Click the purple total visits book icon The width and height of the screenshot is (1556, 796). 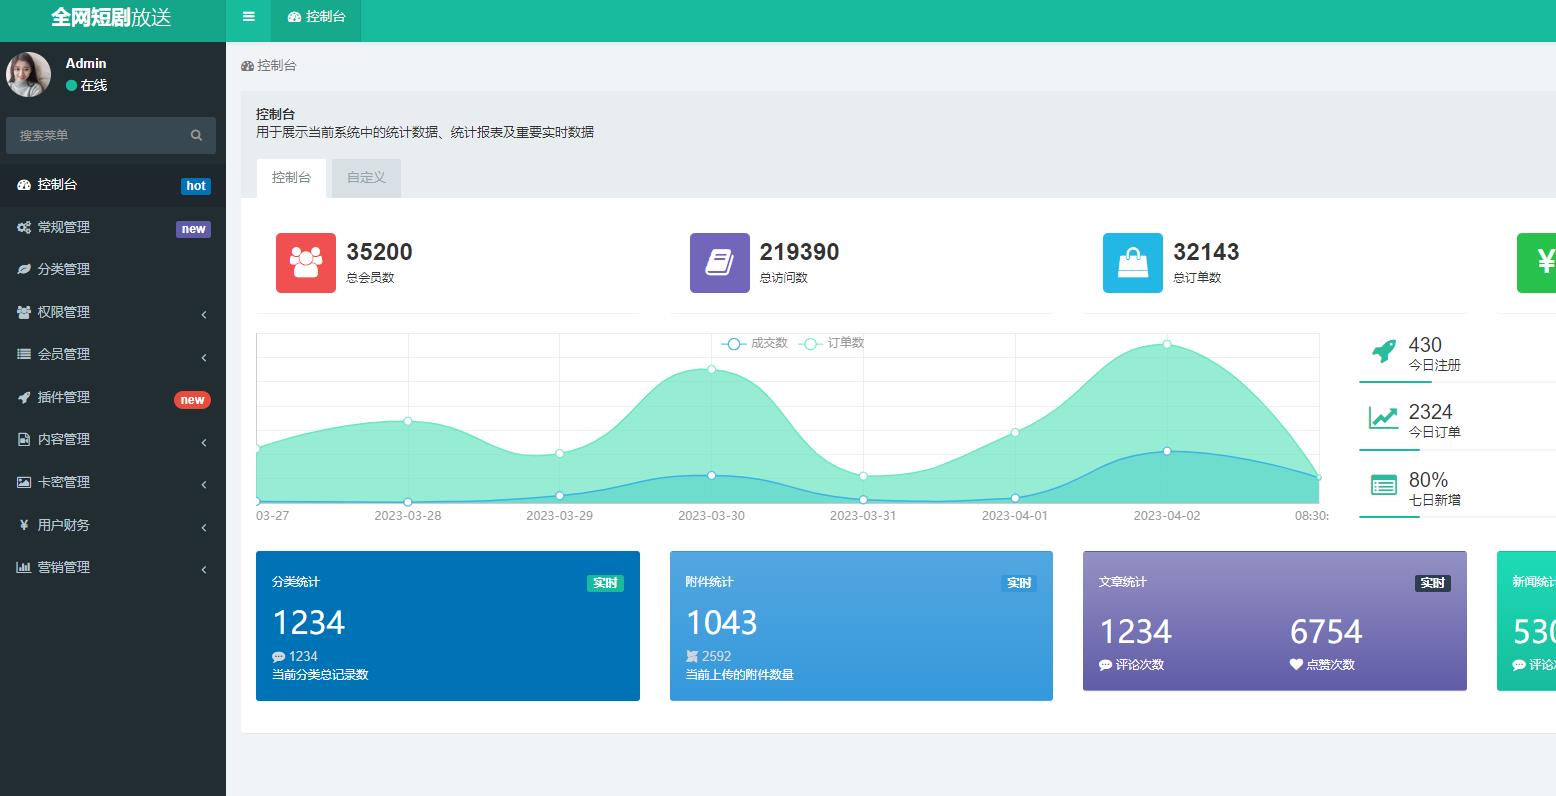coord(719,263)
